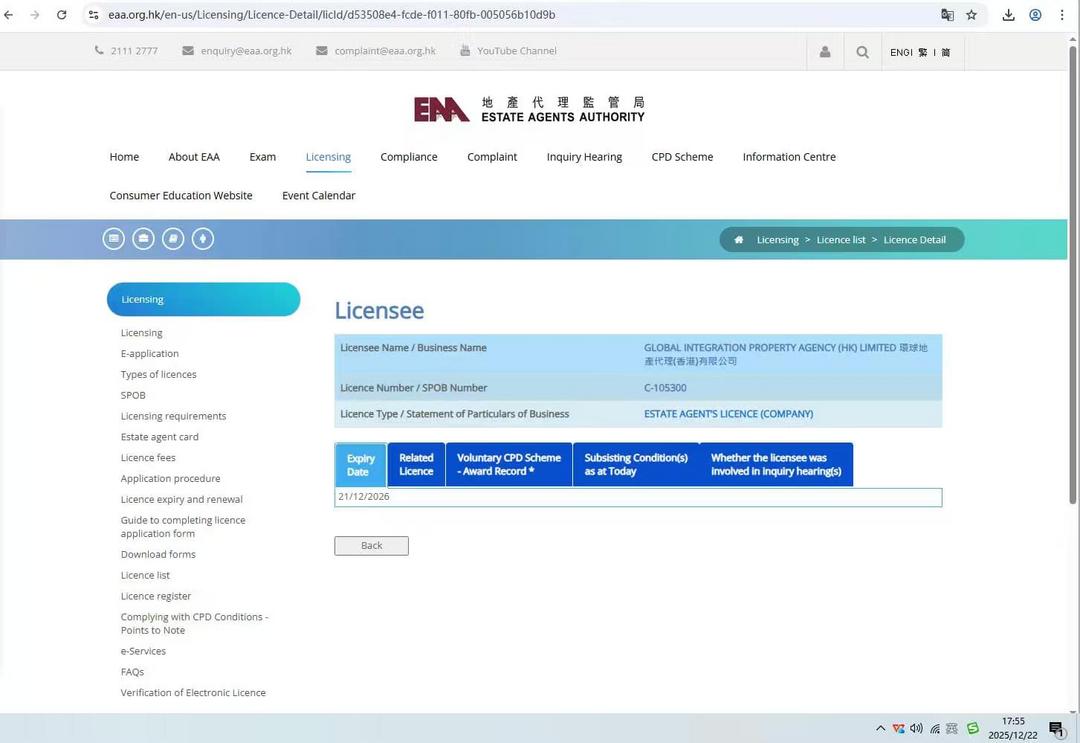The width and height of the screenshot is (1080, 743).
Task: Switch language to Simplified Chinese 簡
Action: 945,52
